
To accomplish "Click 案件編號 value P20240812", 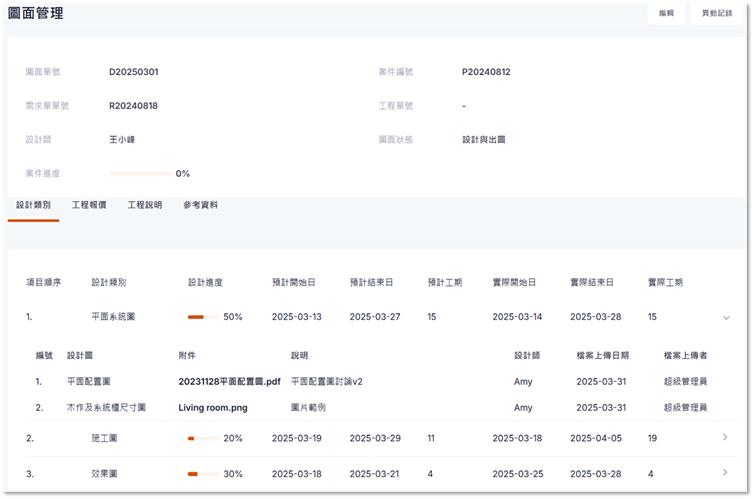I will pyautogui.click(x=487, y=72).
